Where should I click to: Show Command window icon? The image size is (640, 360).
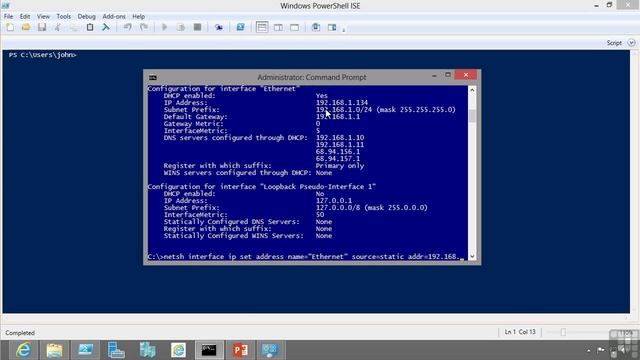(316, 27)
